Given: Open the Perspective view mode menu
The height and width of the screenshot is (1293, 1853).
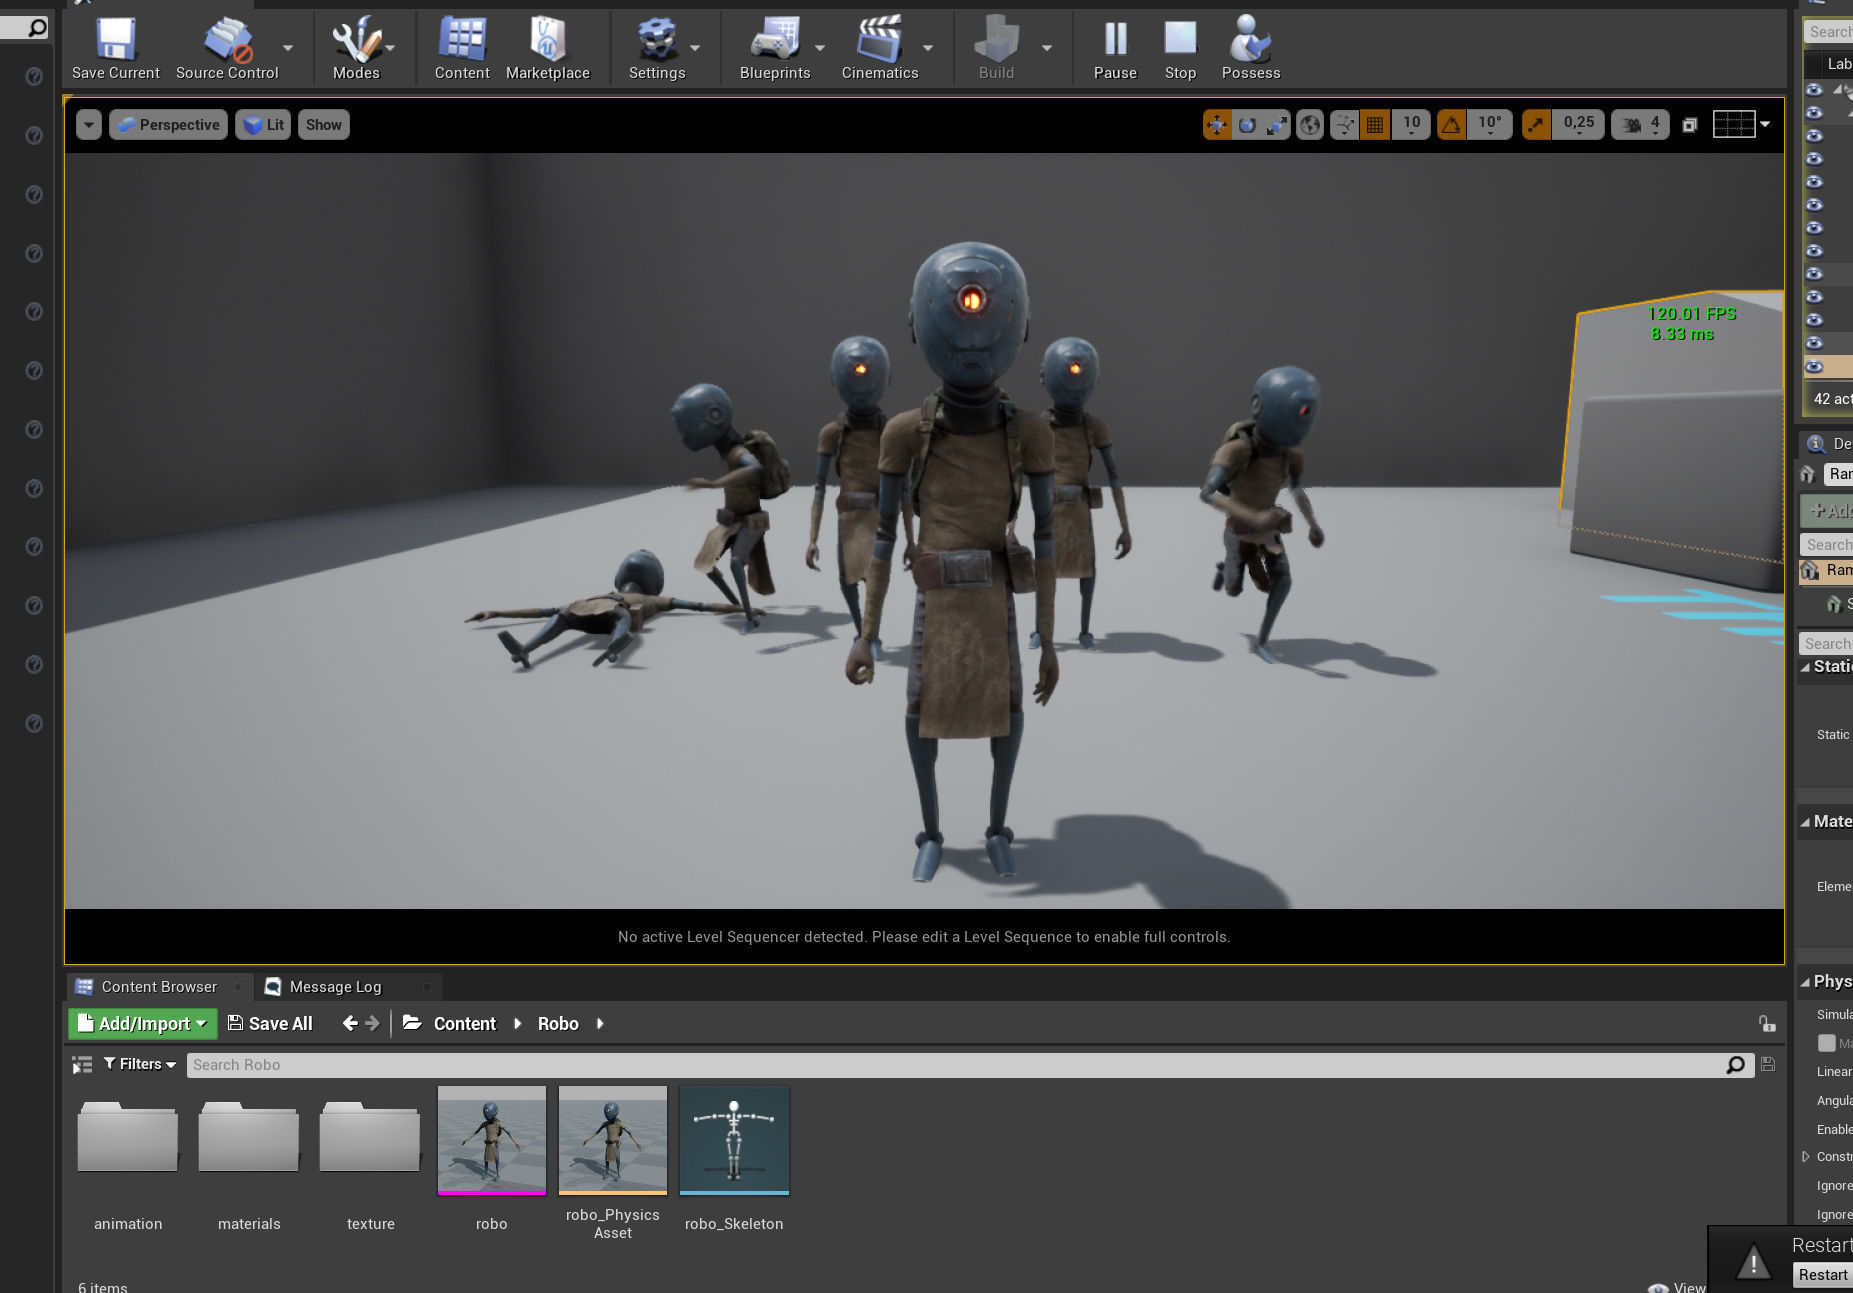Looking at the screenshot, I should [168, 125].
